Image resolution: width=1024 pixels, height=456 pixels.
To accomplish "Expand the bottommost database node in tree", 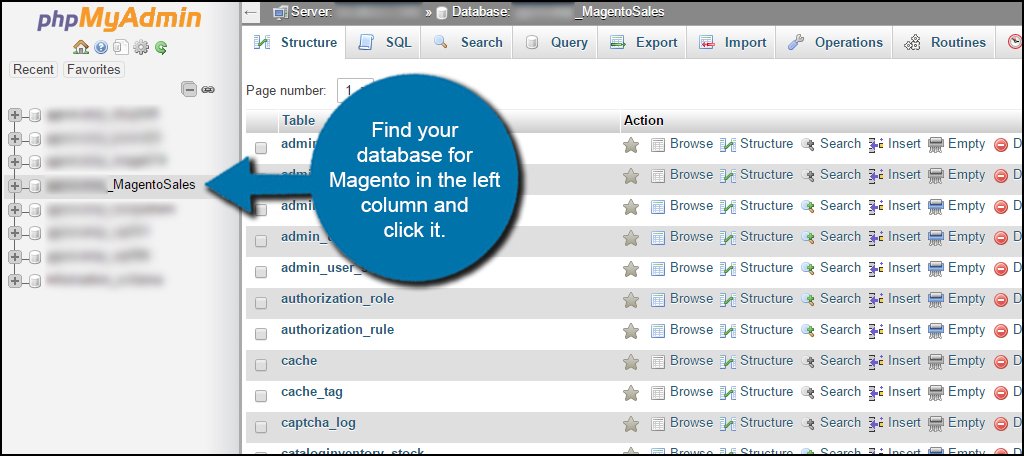I will coord(14,280).
